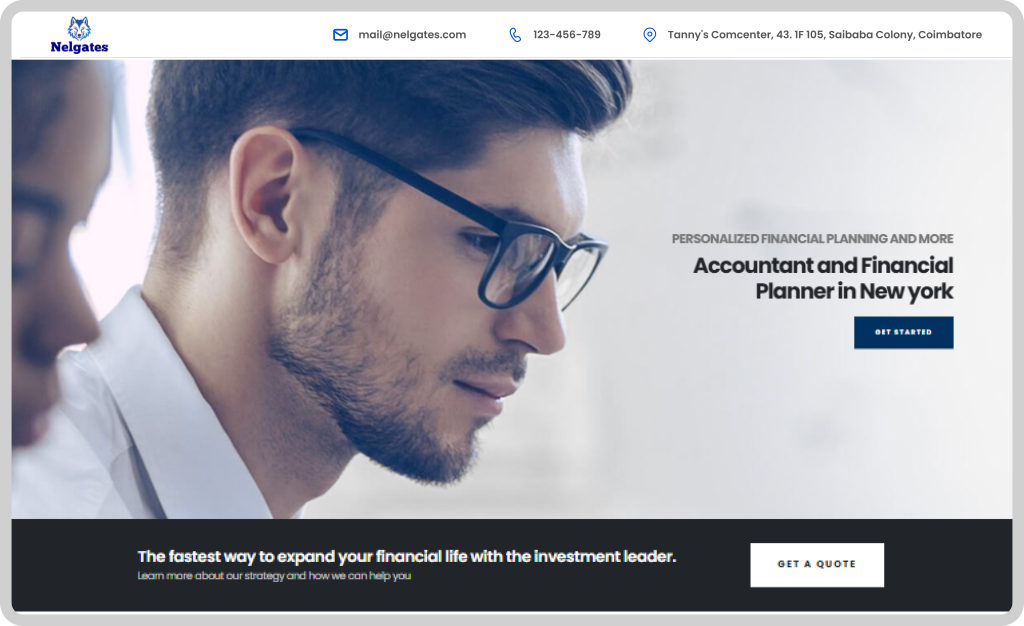Click the phone handset icon
The width and height of the screenshot is (1024, 626).
point(515,35)
